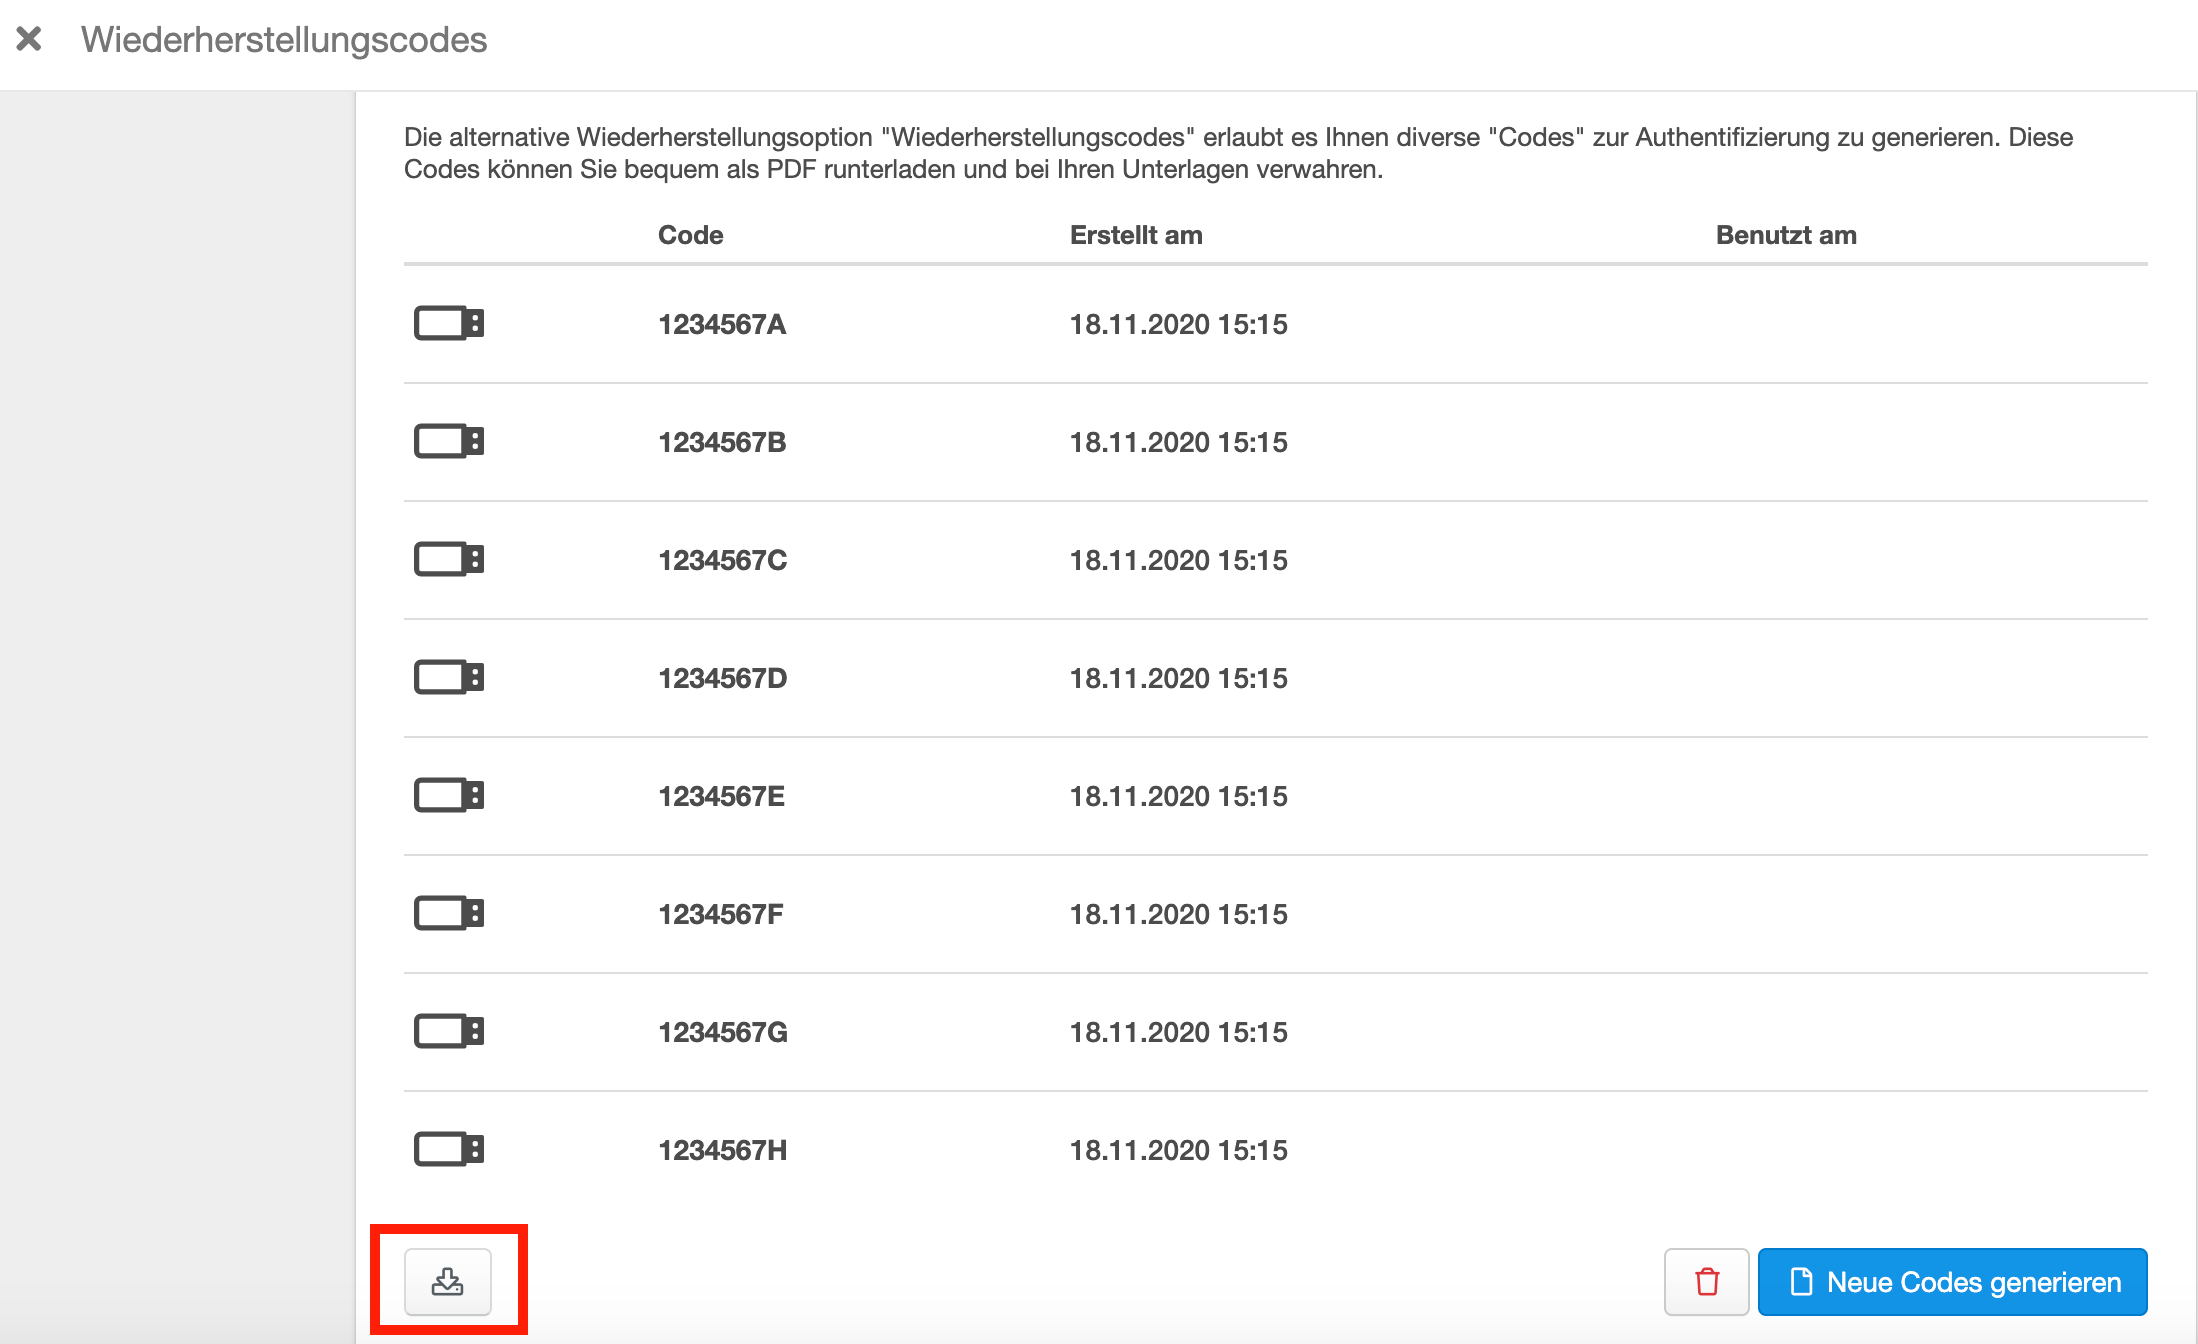Click the document icon in generate button
Image resolution: width=2198 pixels, height=1344 pixels.
(1801, 1281)
